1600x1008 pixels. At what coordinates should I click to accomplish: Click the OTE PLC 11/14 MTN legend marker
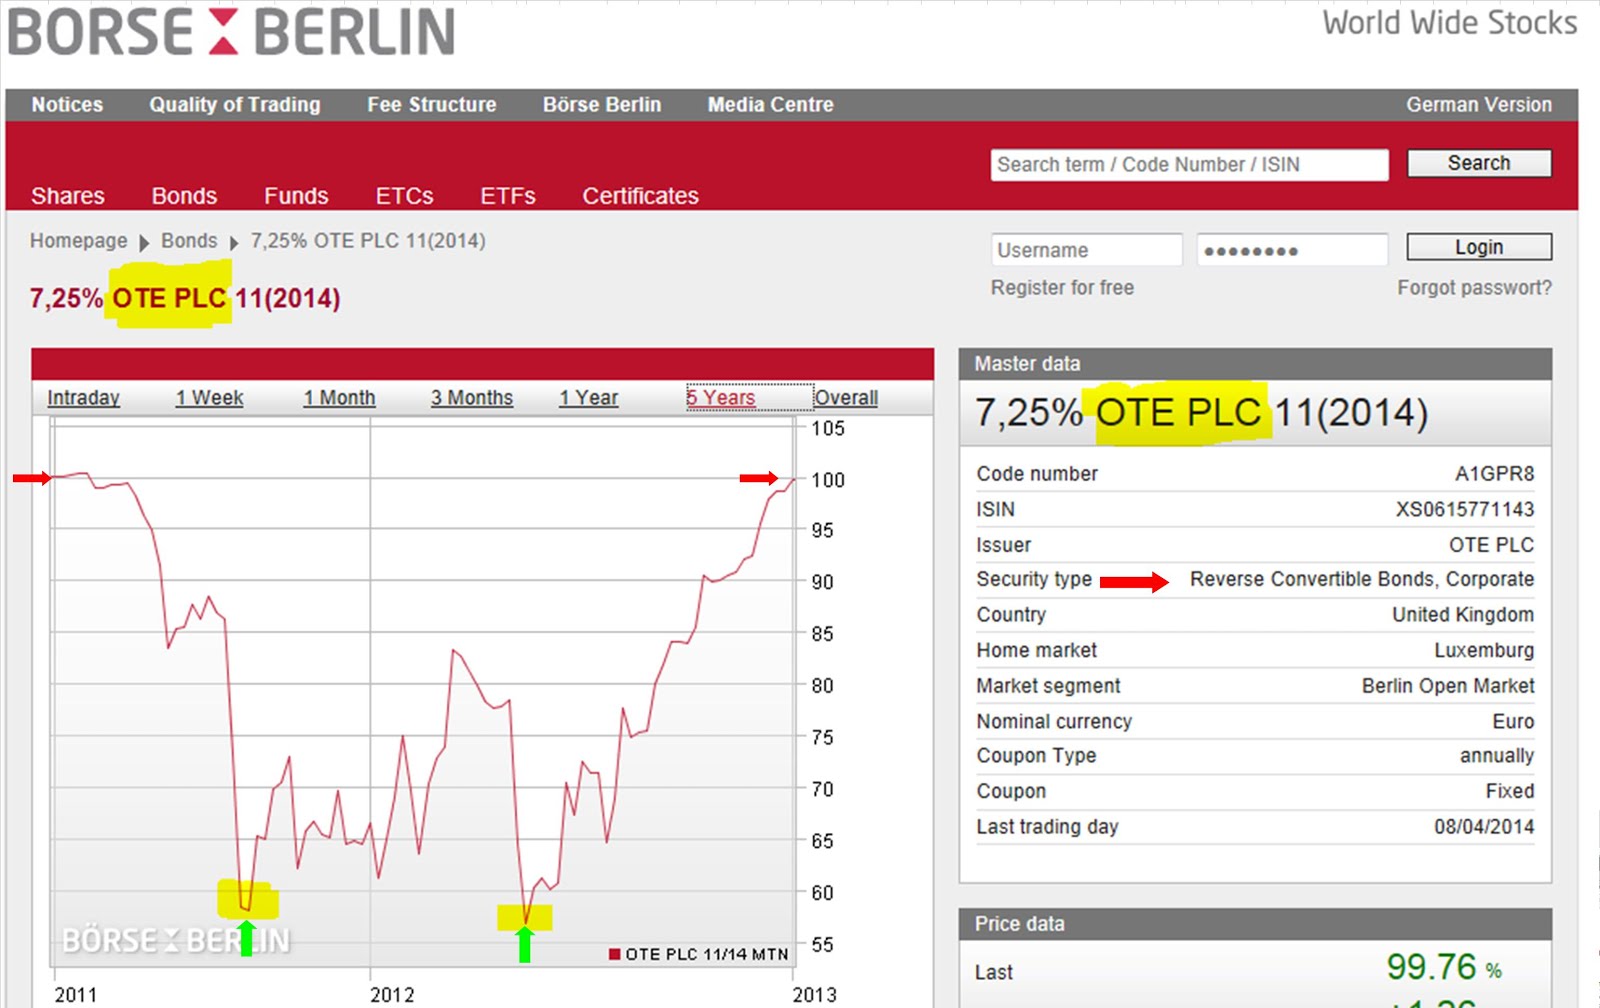tap(615, 954)
